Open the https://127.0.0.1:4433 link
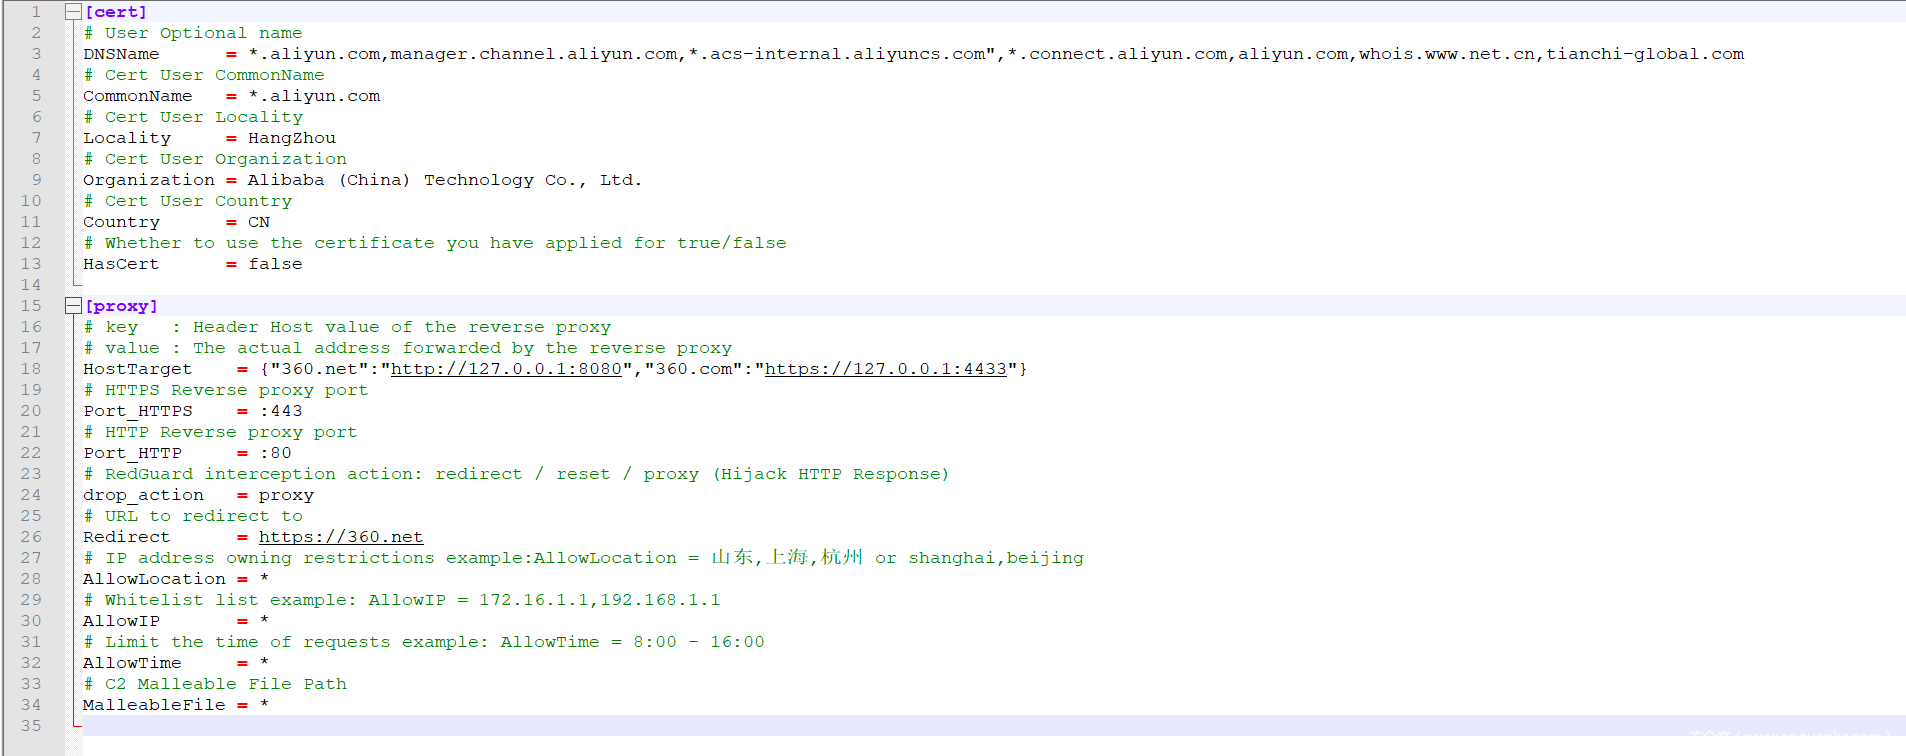The height and width of the screenshot is (756, 1906). [886, 369]
